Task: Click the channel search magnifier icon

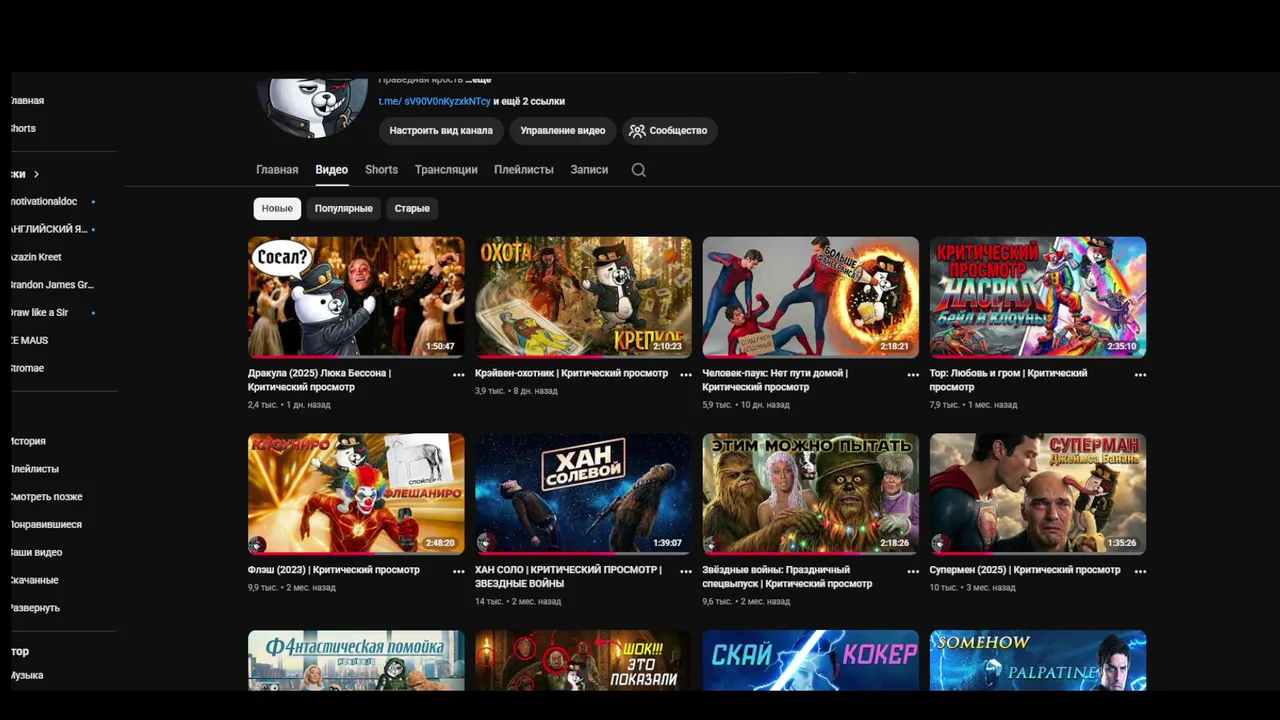Action: (x=638, y=170)
